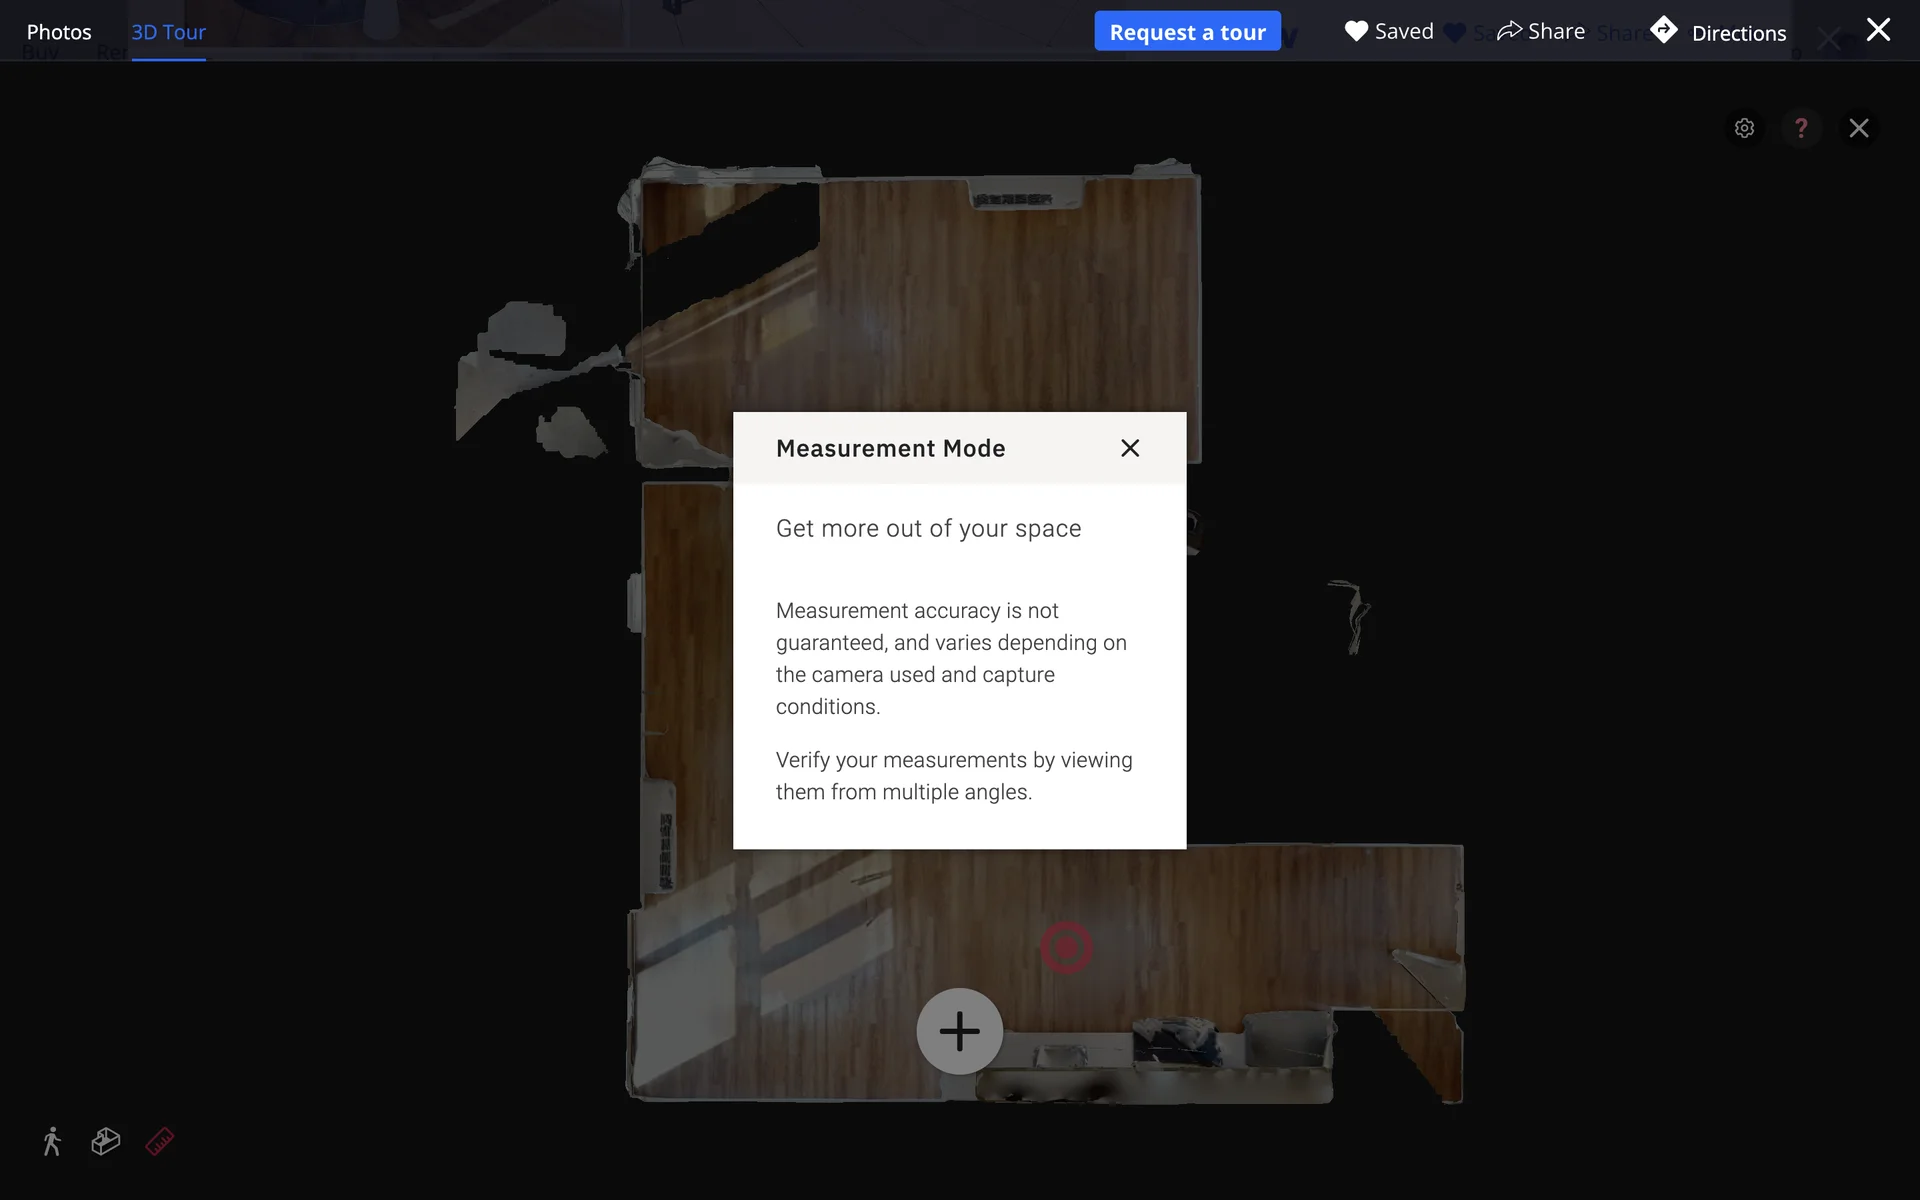Close the media viewer with the top-right X
The width and height of the screenshot is (1920, 1200).
[1878, 30]
